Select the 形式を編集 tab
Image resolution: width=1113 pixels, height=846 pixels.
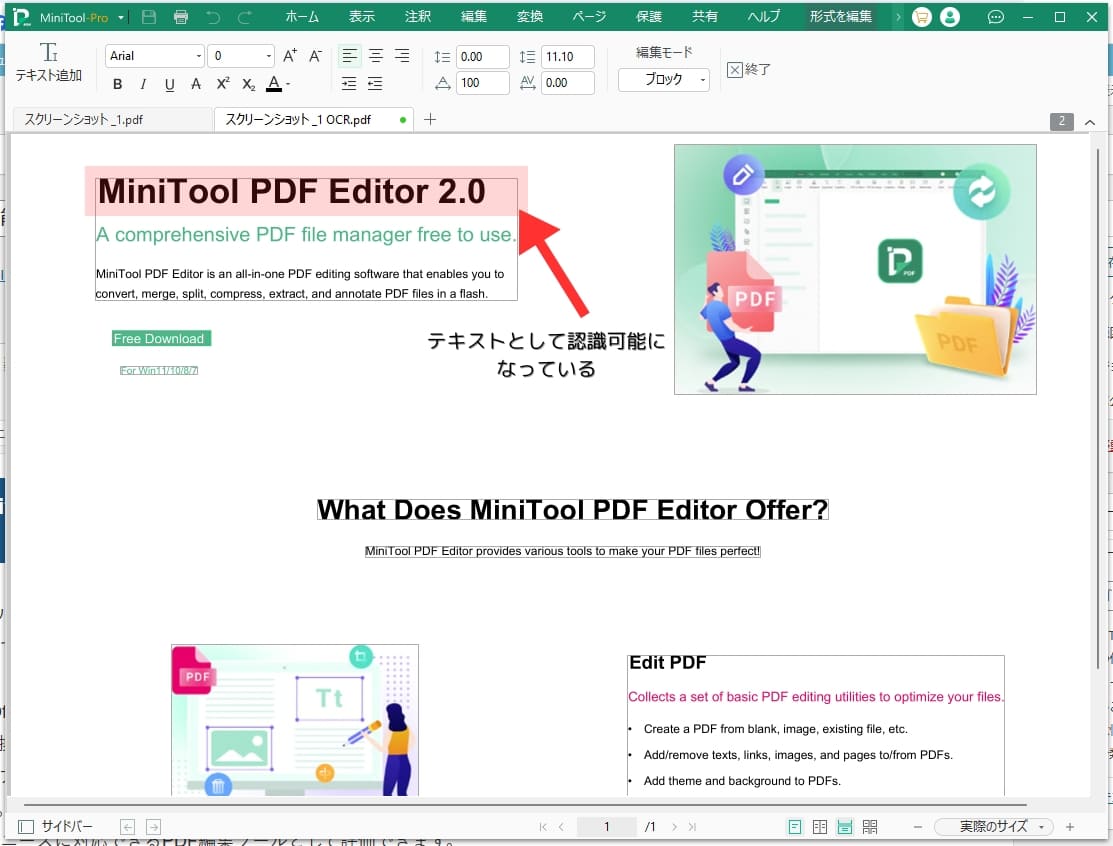pos(841,16)
